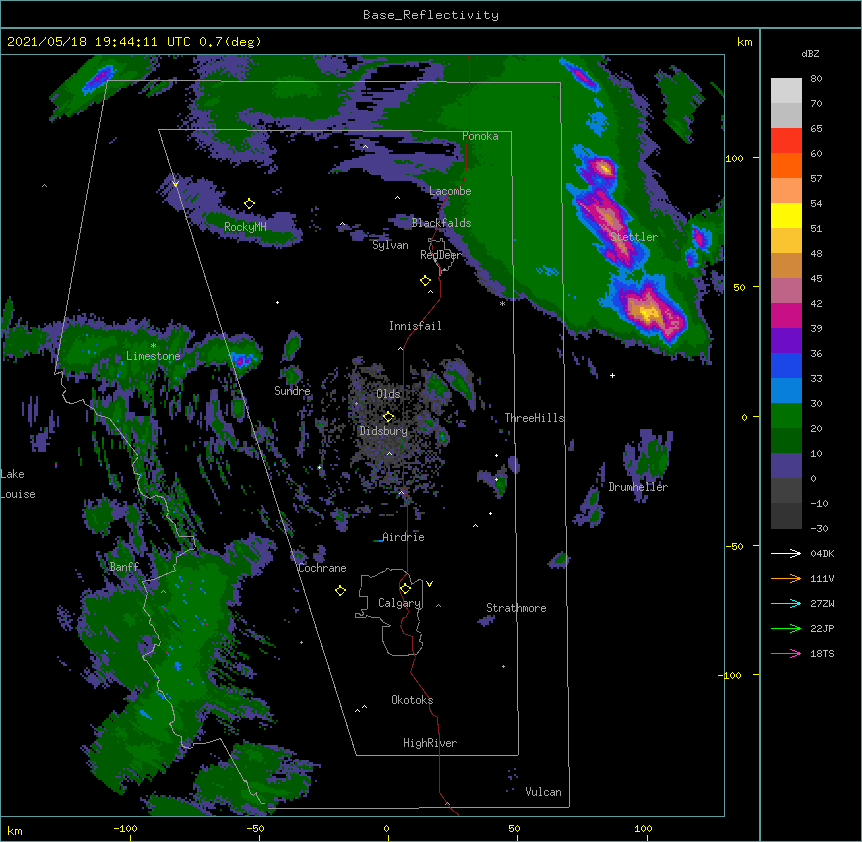Screen dimensions: 862x842
Task: Click the HighRiver town label
Action: click(430, 743)
